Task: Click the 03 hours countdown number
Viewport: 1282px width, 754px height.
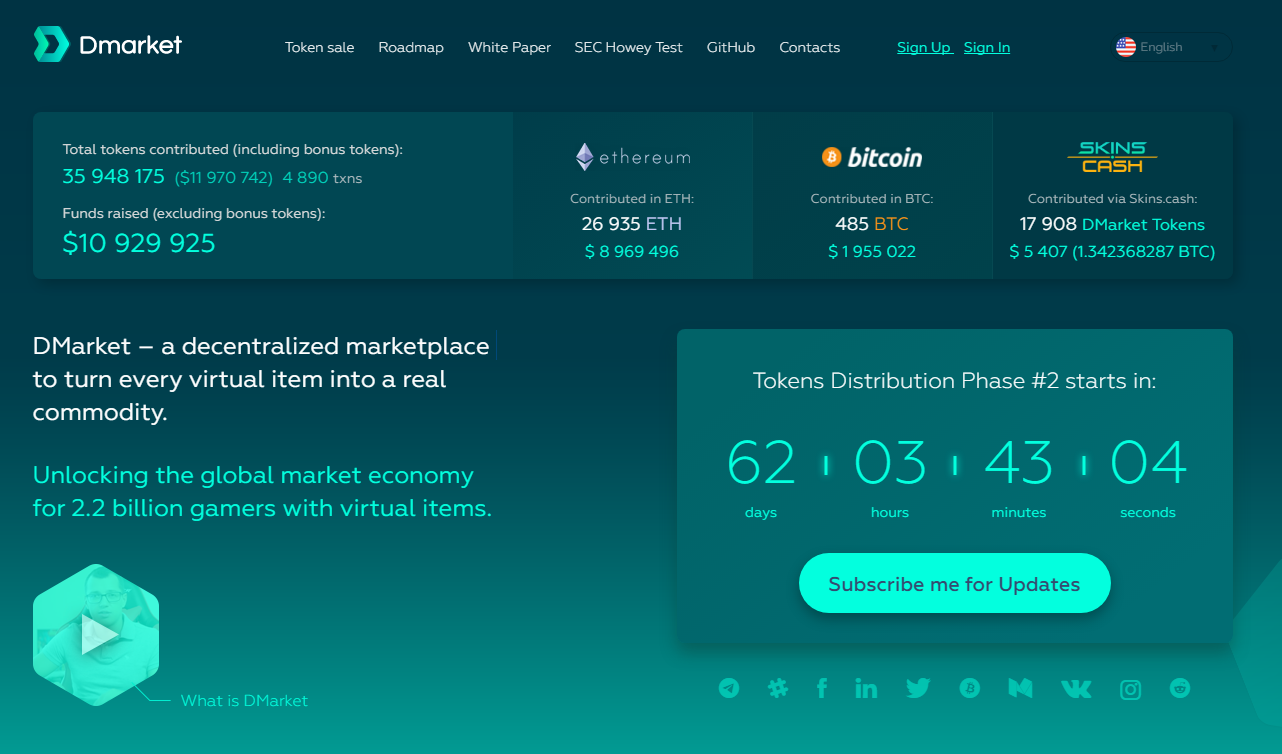Action: pyautogui.click(x=890, y=463)
